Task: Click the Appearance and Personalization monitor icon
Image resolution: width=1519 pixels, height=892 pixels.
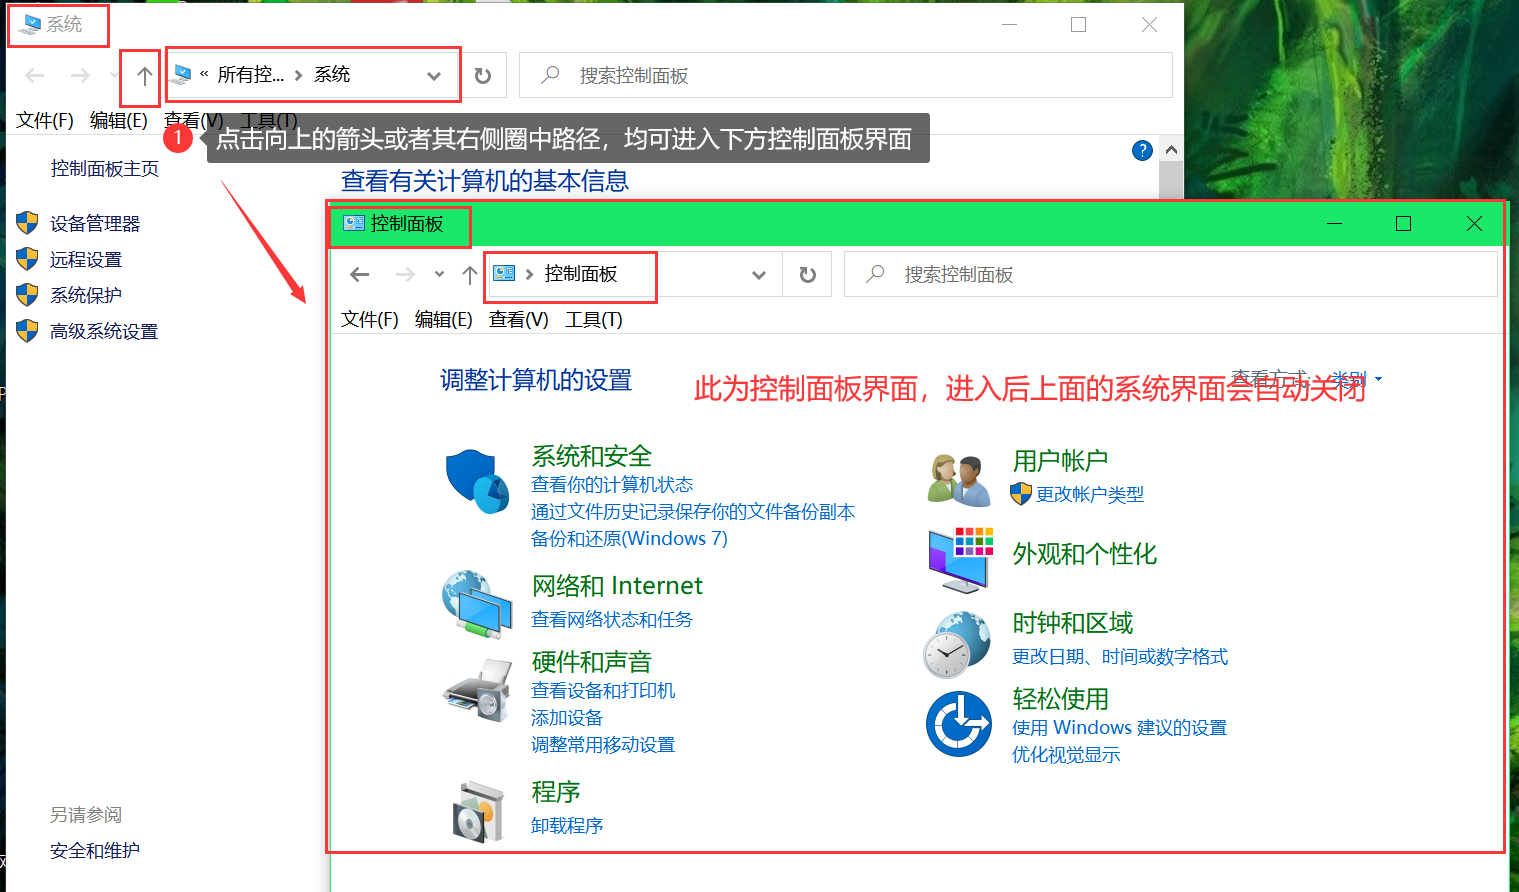Action: pyautogui.click(x=961, y=560)
